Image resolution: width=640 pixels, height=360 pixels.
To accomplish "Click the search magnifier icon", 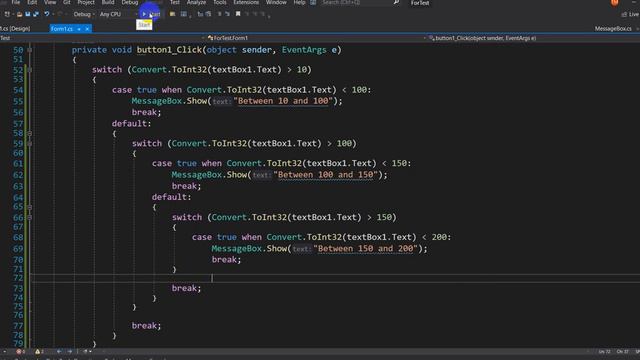I will (x=396, y=2).
